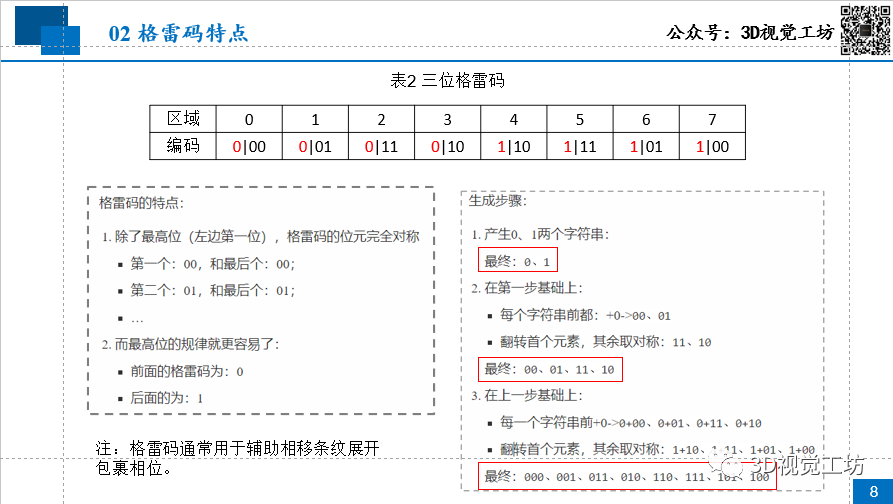Screen dimensions: 893x504
Task: Click step '1. 产生0、1两个字符串:'
Action: pyautogui.click(x=540, y=234)
